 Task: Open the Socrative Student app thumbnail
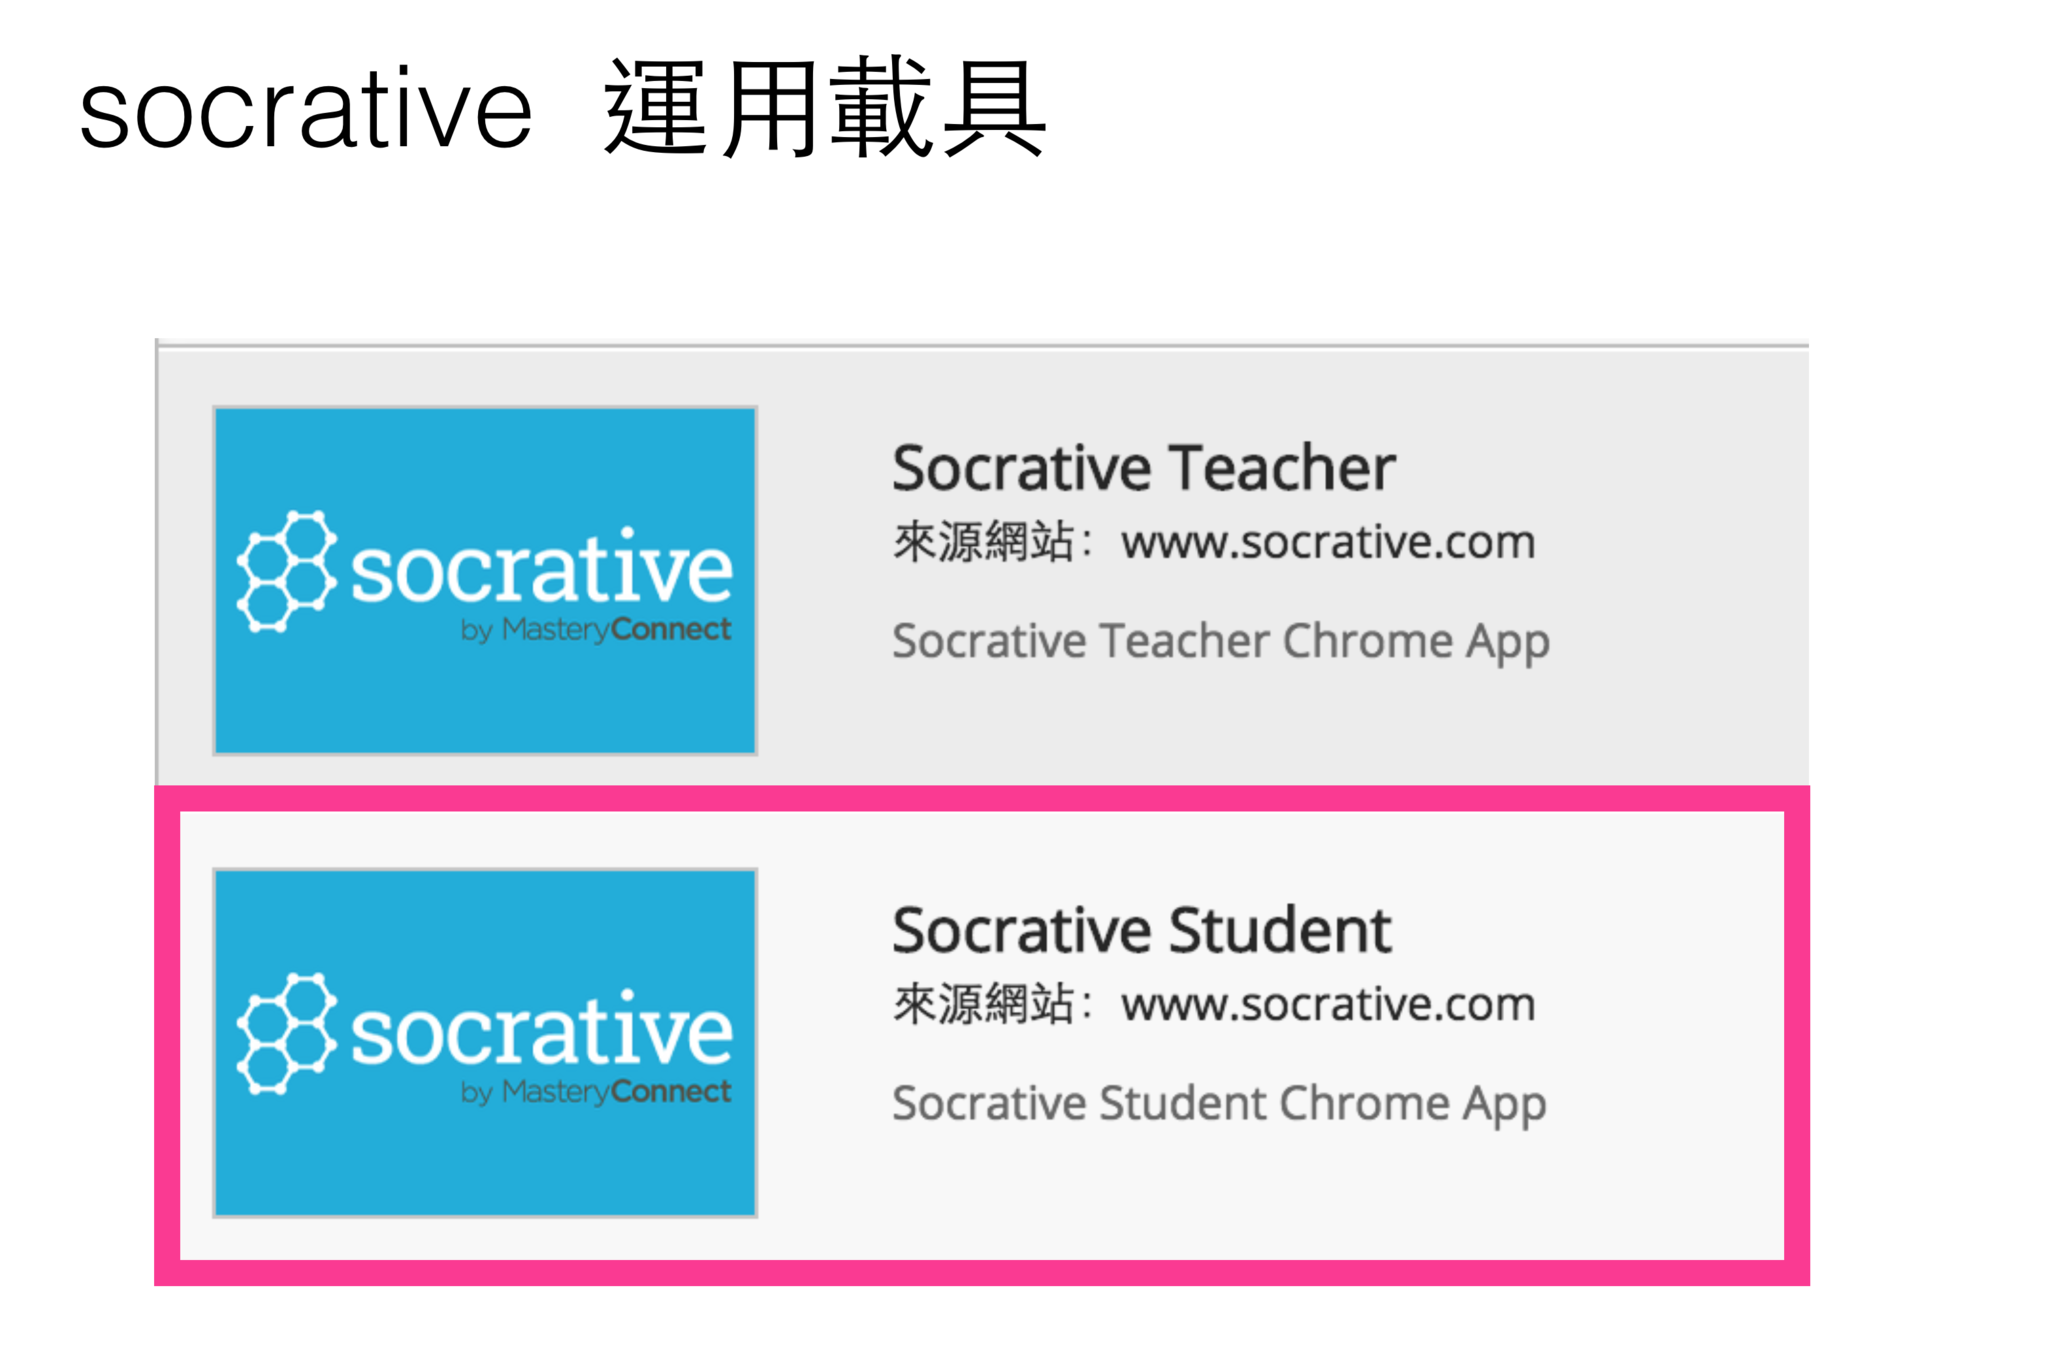[x=485, y=1042]
